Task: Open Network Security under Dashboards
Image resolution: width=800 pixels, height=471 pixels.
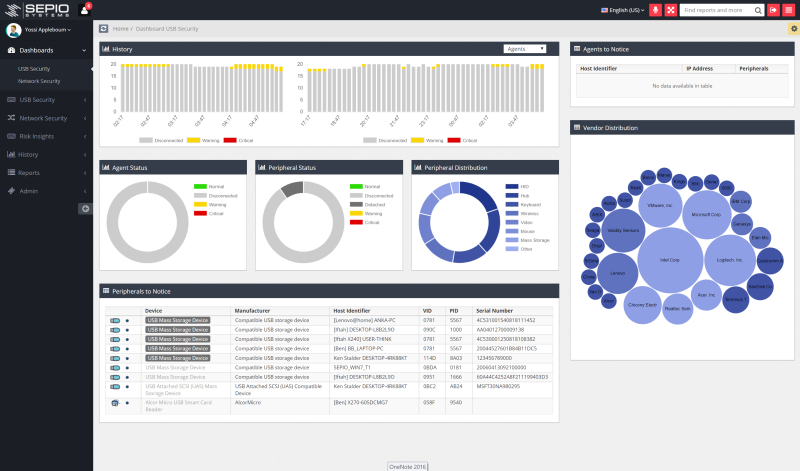Action: 39,81
